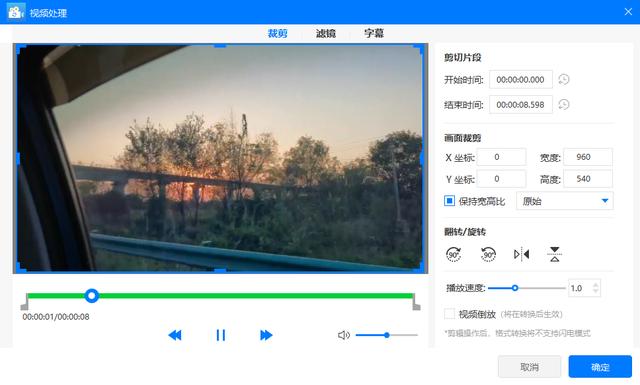Click the 高度 input showing 540

point(588,179)
